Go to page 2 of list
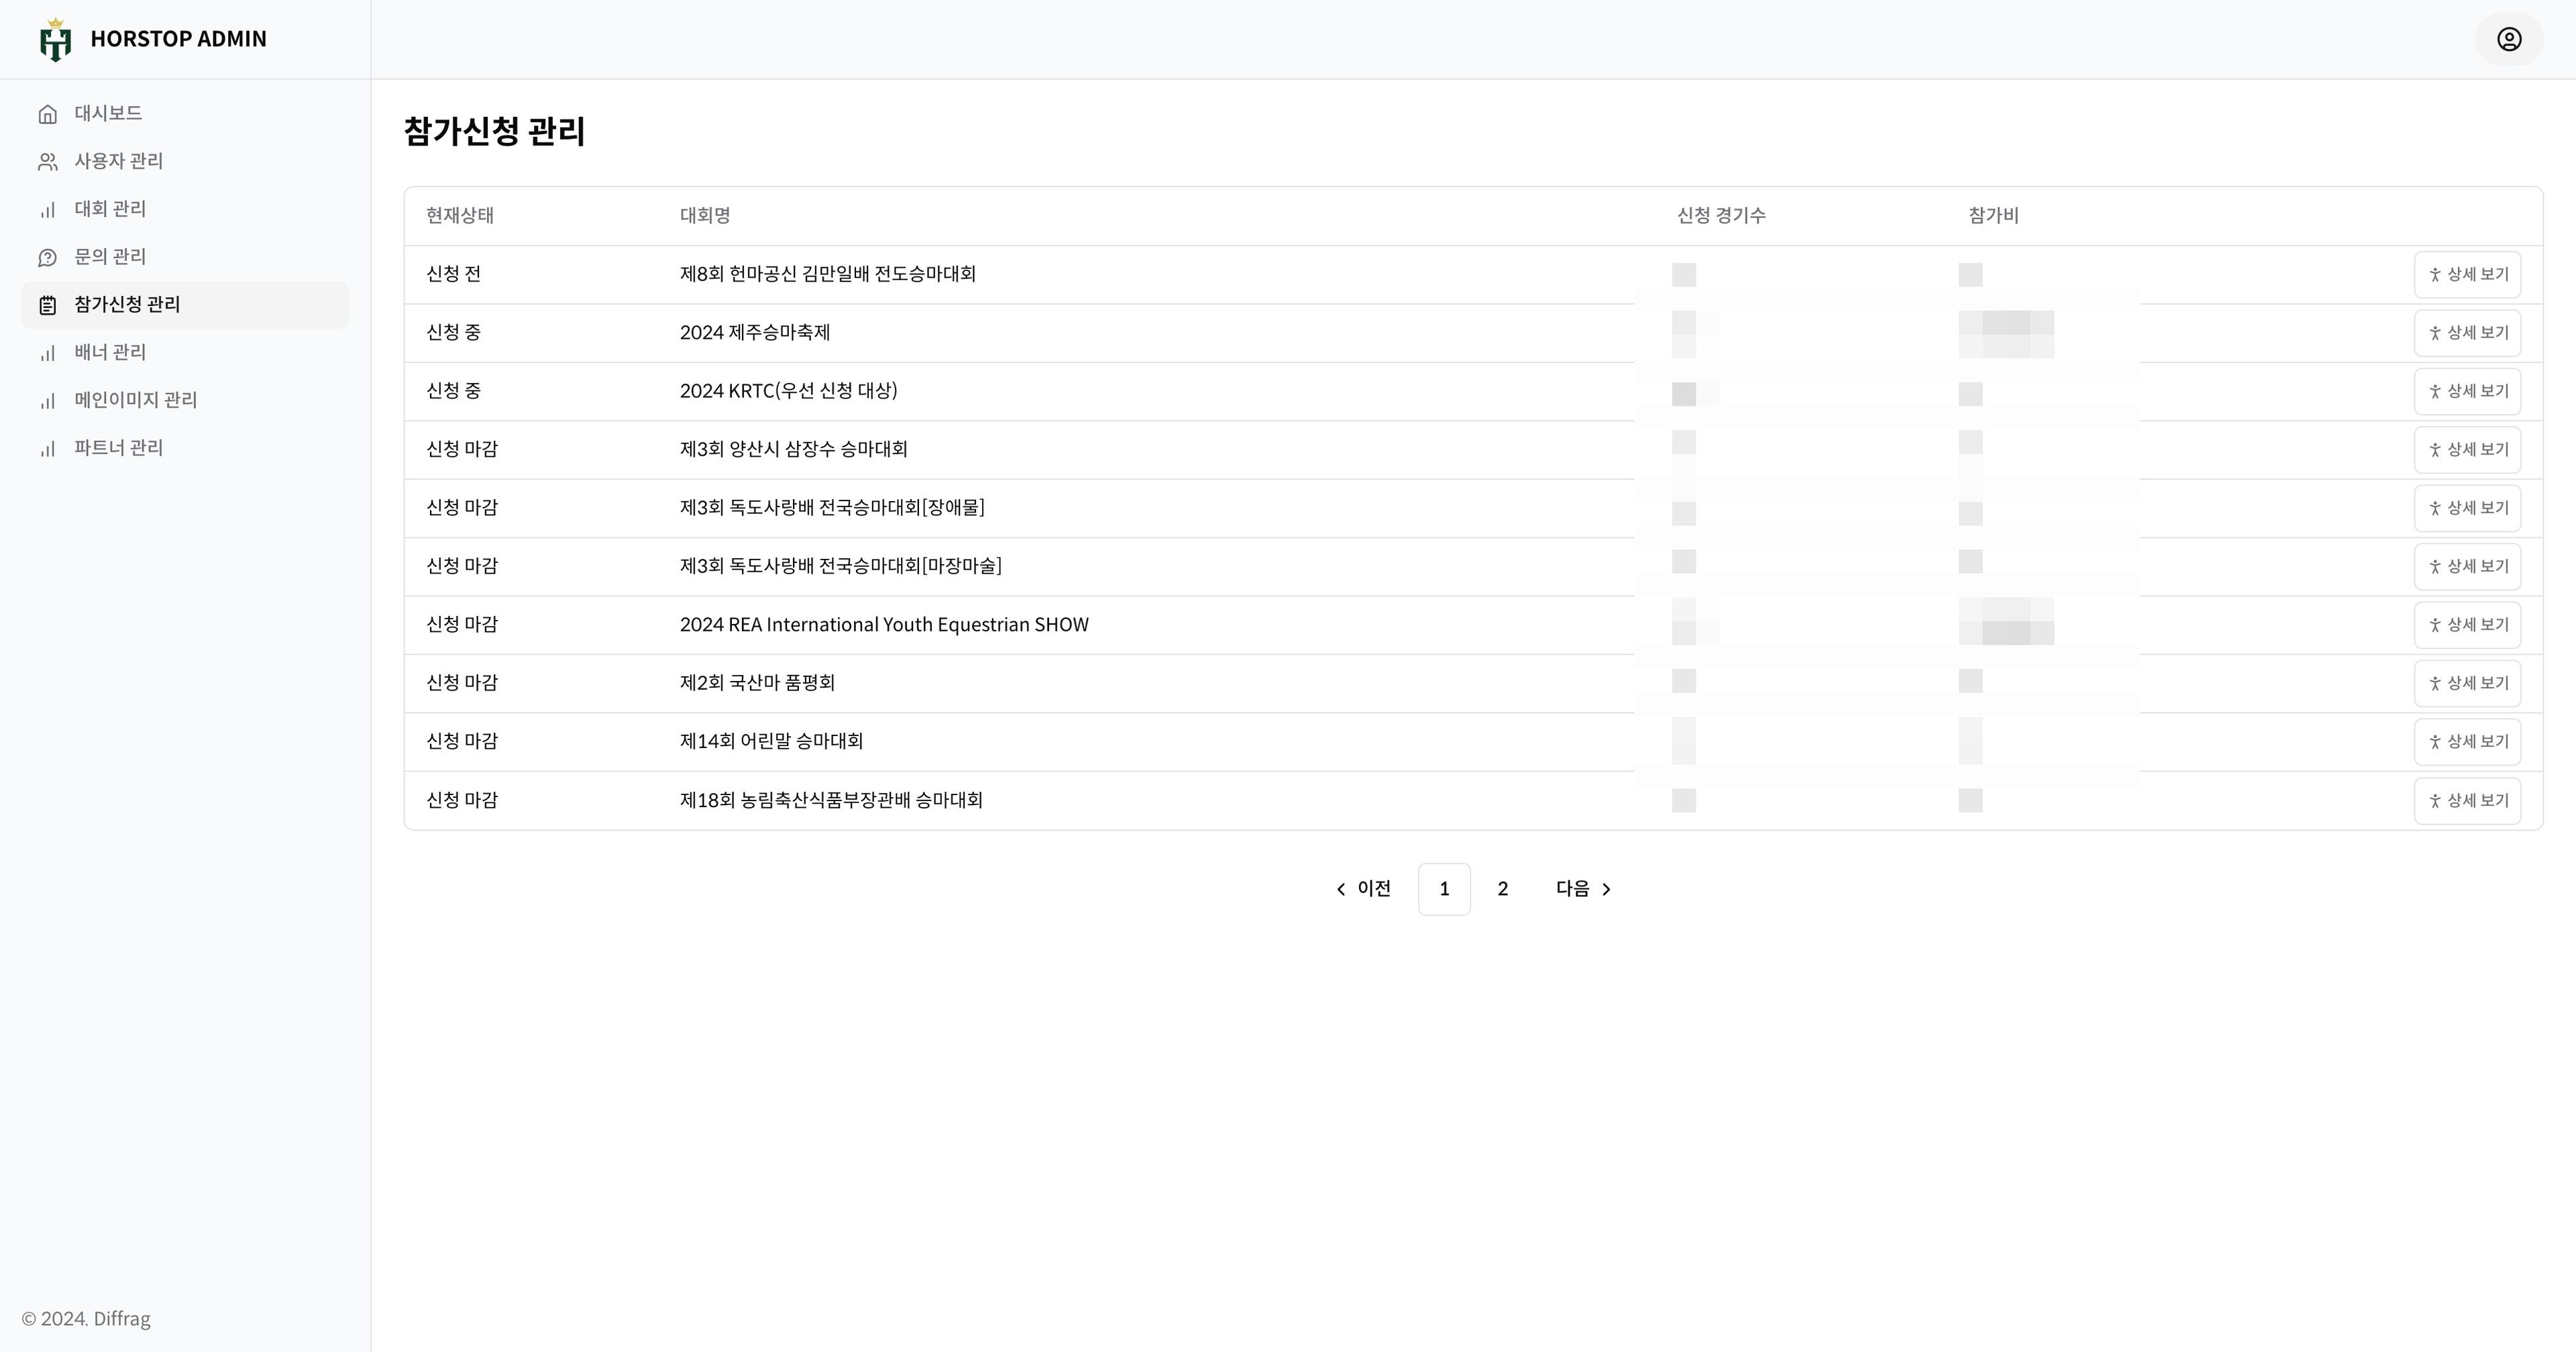2576x1352 pixels. [x=1502, y=889]
